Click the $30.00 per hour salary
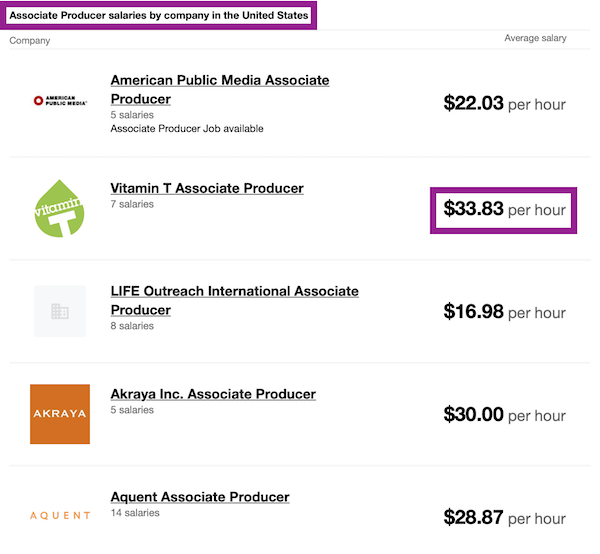The height and width of the screenshot is (554, 600). tap(504, 415)
